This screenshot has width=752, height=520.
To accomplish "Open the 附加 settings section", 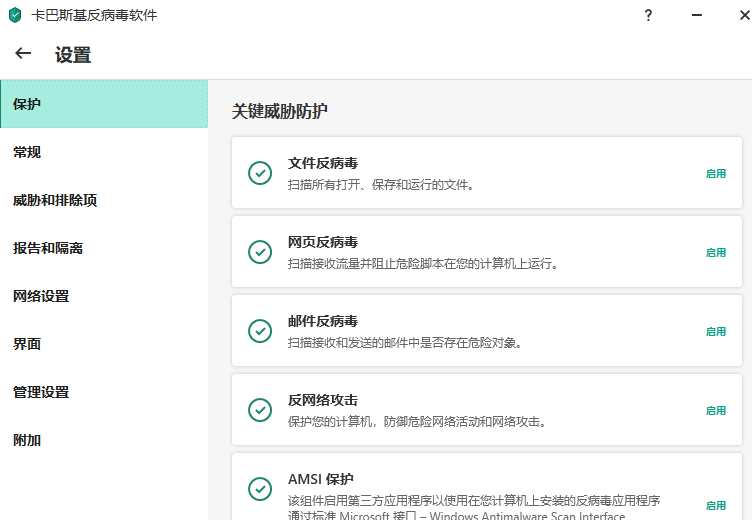I will tap(104, 440).
